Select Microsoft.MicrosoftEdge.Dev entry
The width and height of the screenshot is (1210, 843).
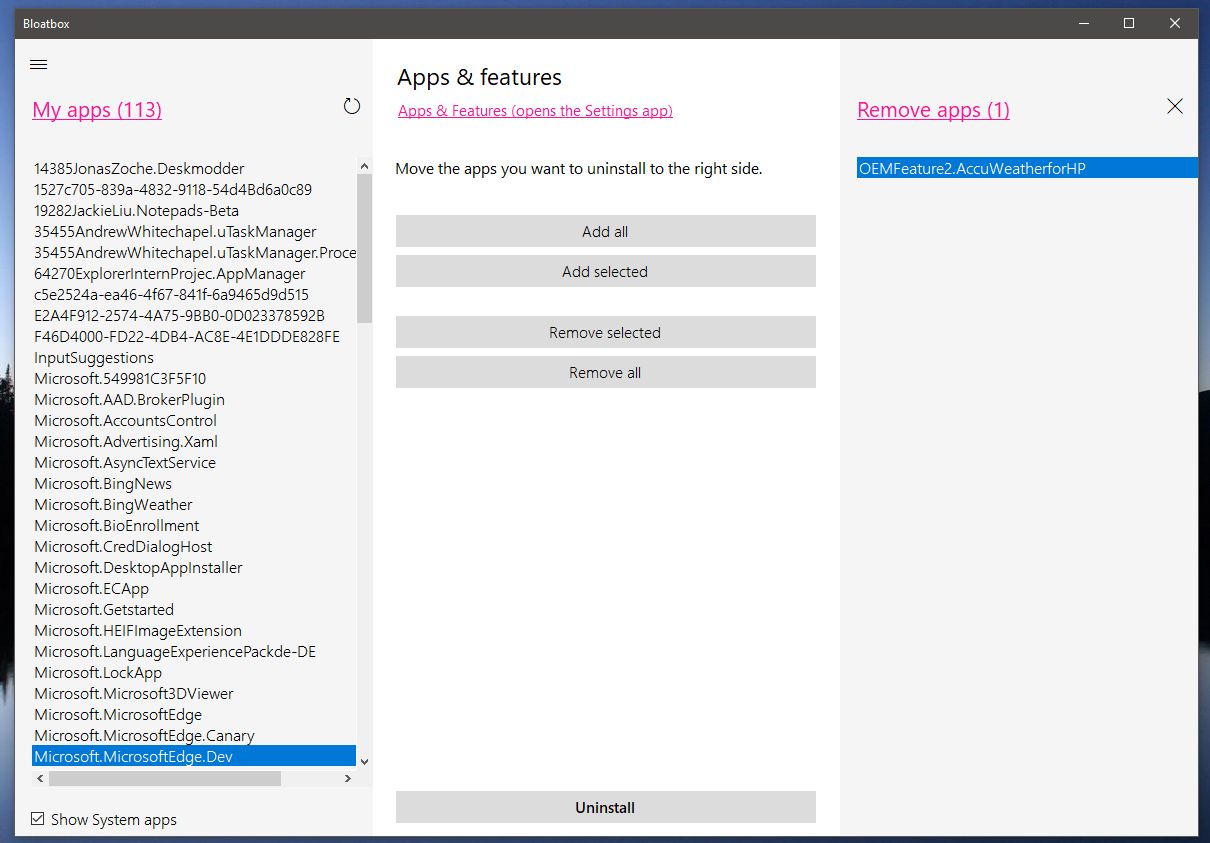coord(194,756)
